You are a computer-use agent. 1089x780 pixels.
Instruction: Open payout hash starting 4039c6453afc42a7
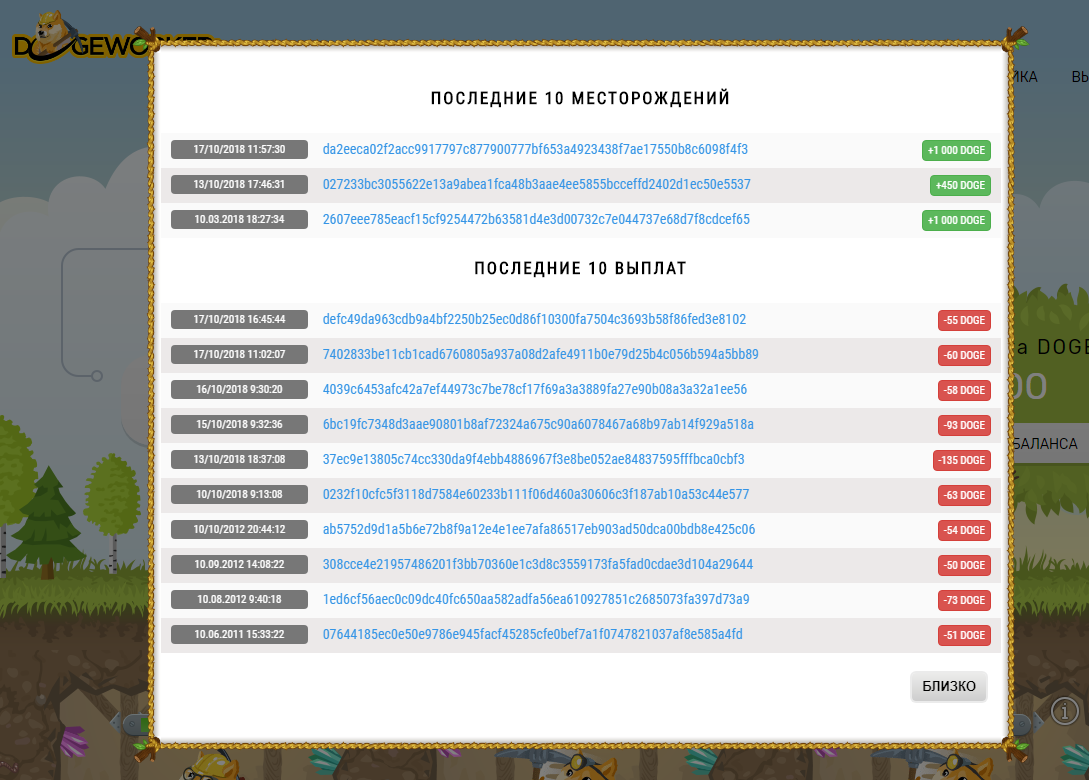point(535,390)
